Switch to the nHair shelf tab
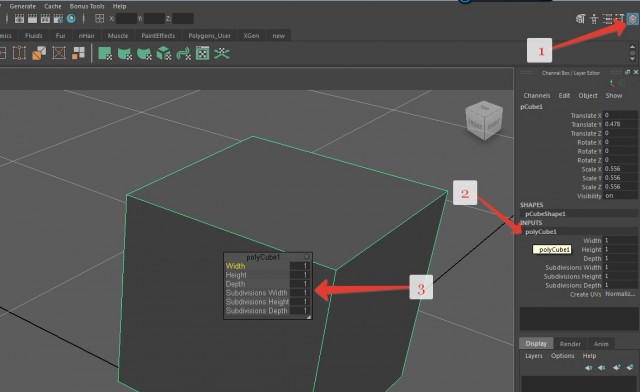 (x=87, y=36)
